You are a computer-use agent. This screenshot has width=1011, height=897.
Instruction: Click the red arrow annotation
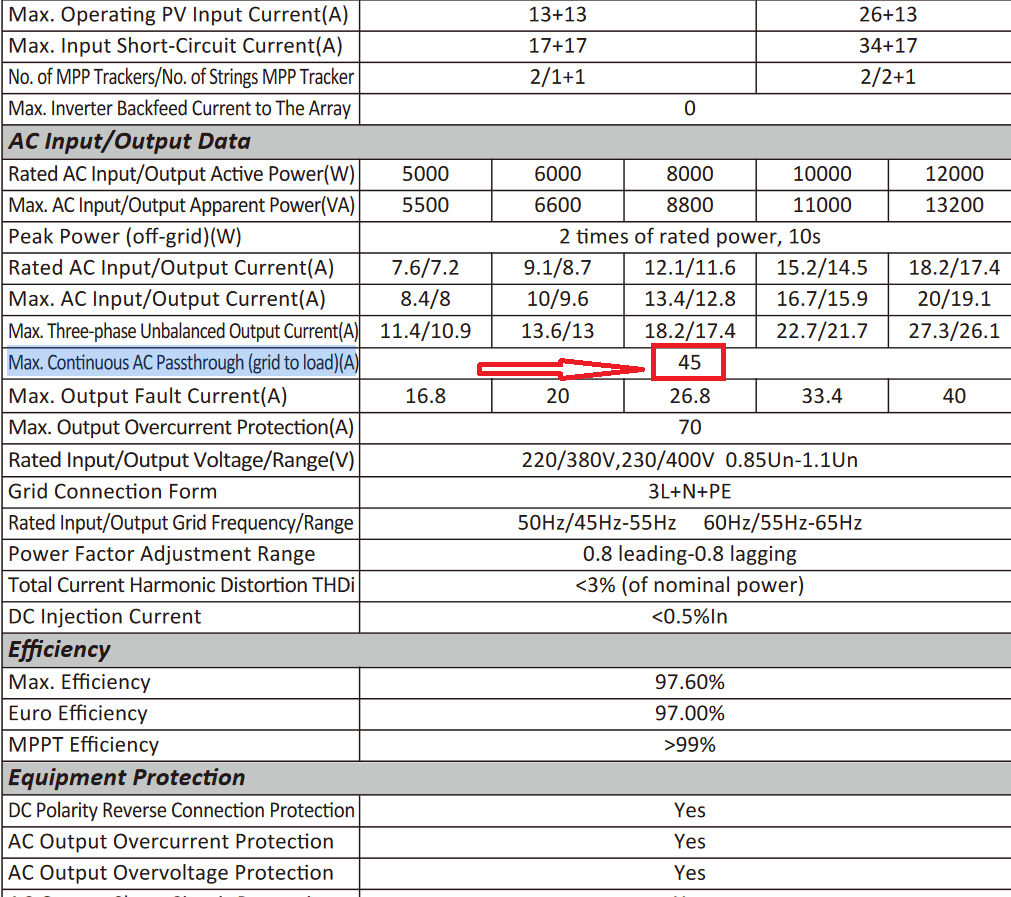[560, 369]
